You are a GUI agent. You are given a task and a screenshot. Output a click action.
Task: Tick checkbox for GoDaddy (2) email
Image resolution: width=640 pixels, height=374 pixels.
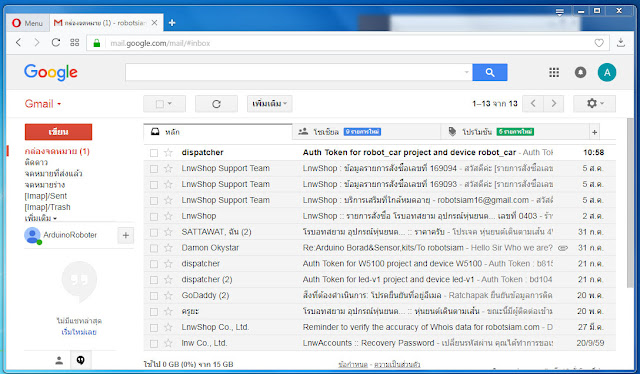point(154,296)
